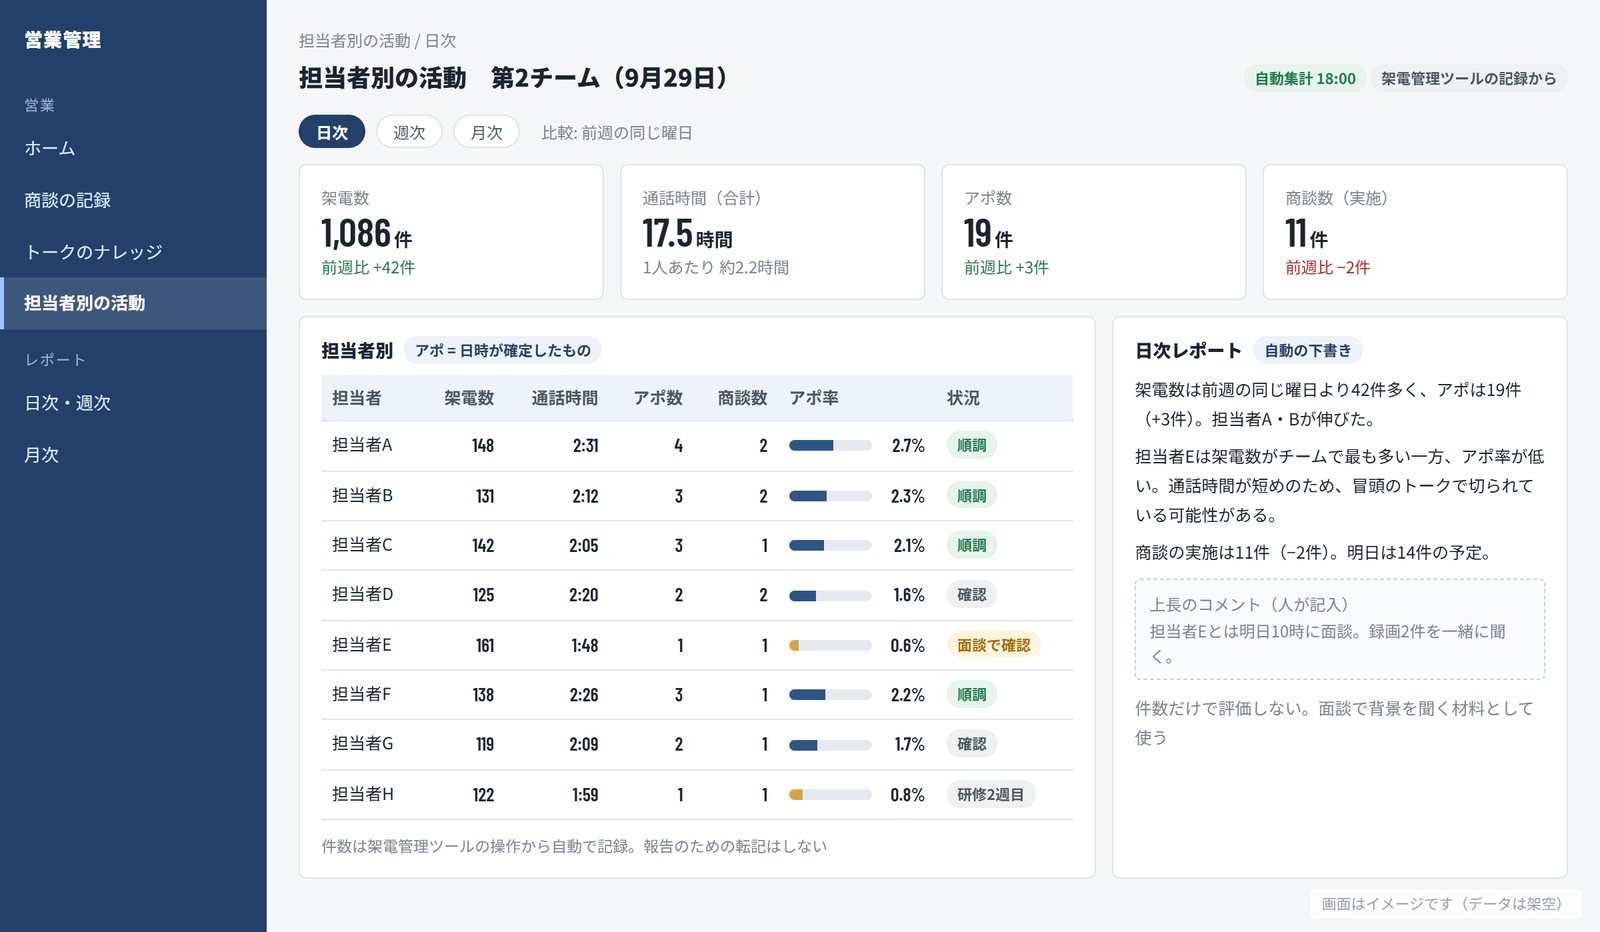Click the 架電数 1,086件 card
1600x932 pixels.
tap(451, 232)
